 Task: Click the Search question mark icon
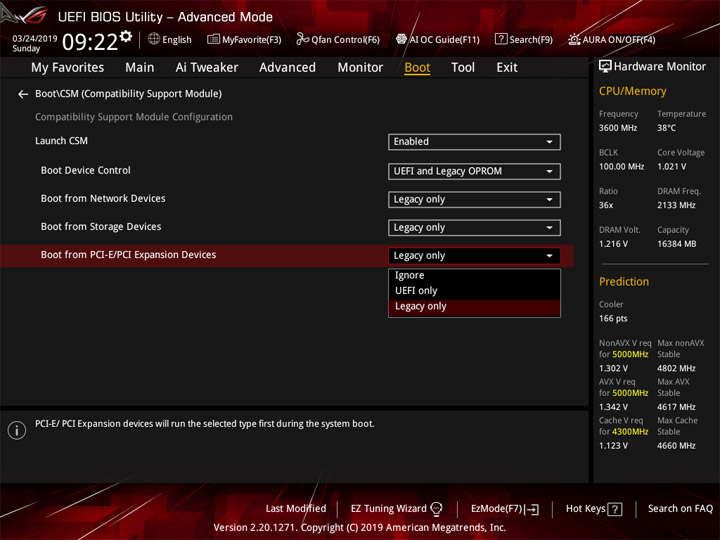[x=501, y=39]
